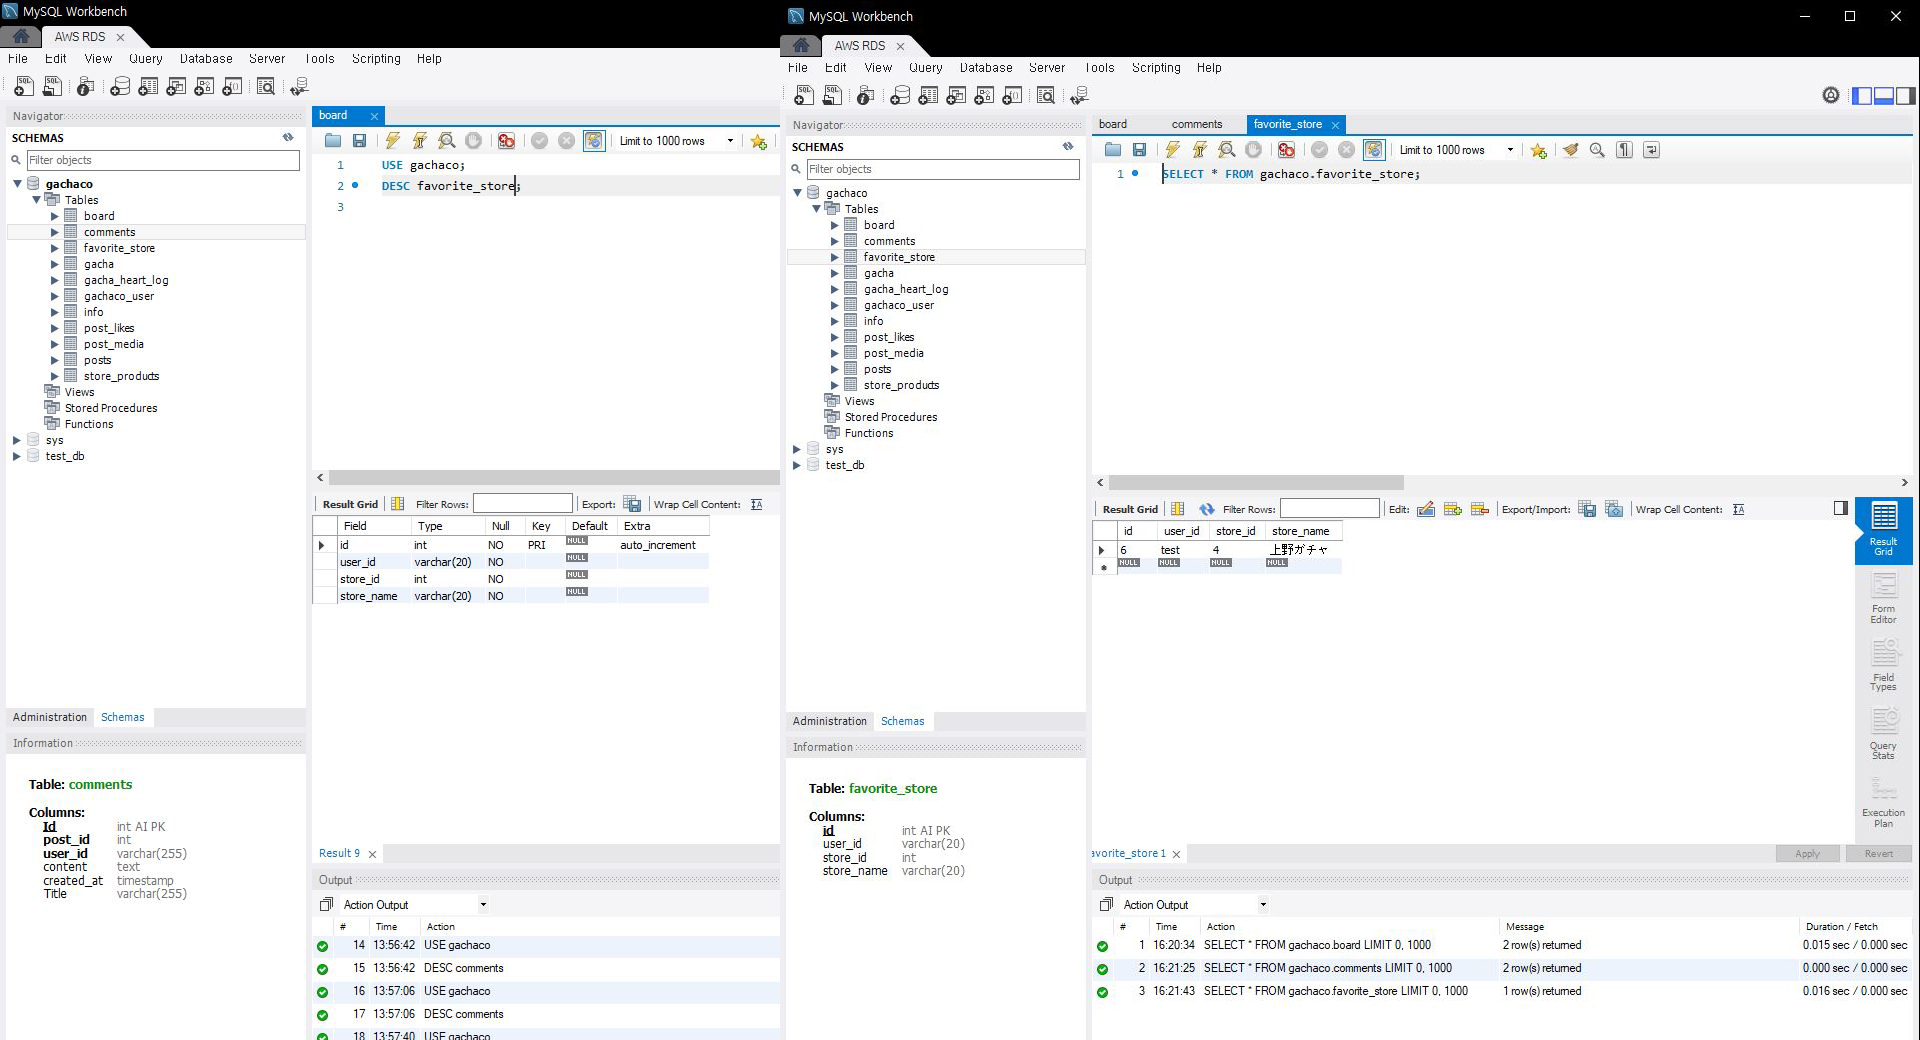This screenshot has width=1920, height=1040.
Task: Click Filter Rows input in right window grid
Action: [1329, 509]
